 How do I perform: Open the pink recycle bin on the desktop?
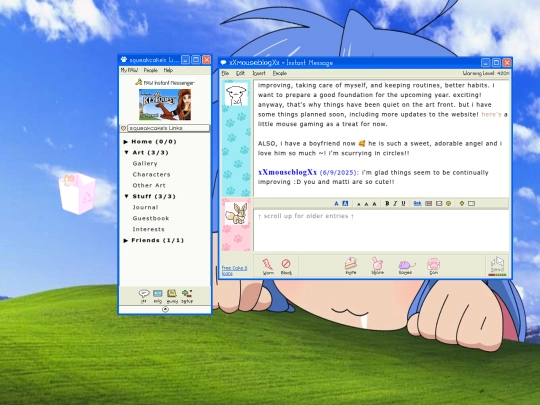[77, 194]
